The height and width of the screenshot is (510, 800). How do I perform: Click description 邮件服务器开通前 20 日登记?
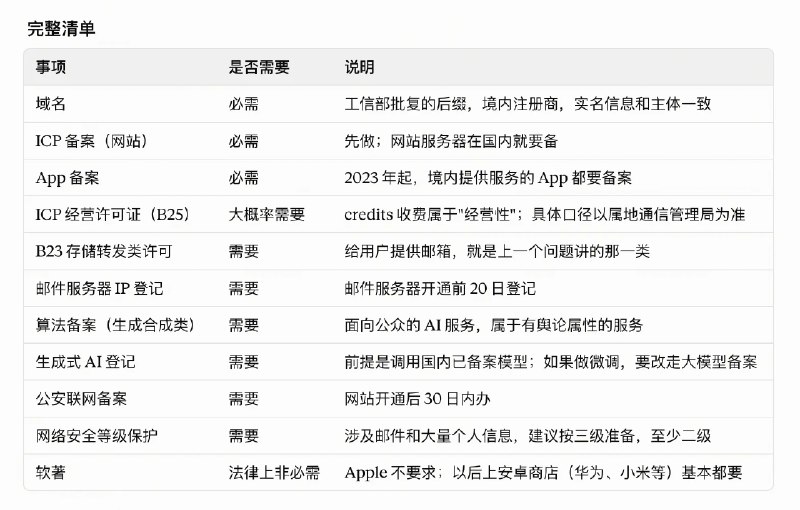click(x=440, y=289)
